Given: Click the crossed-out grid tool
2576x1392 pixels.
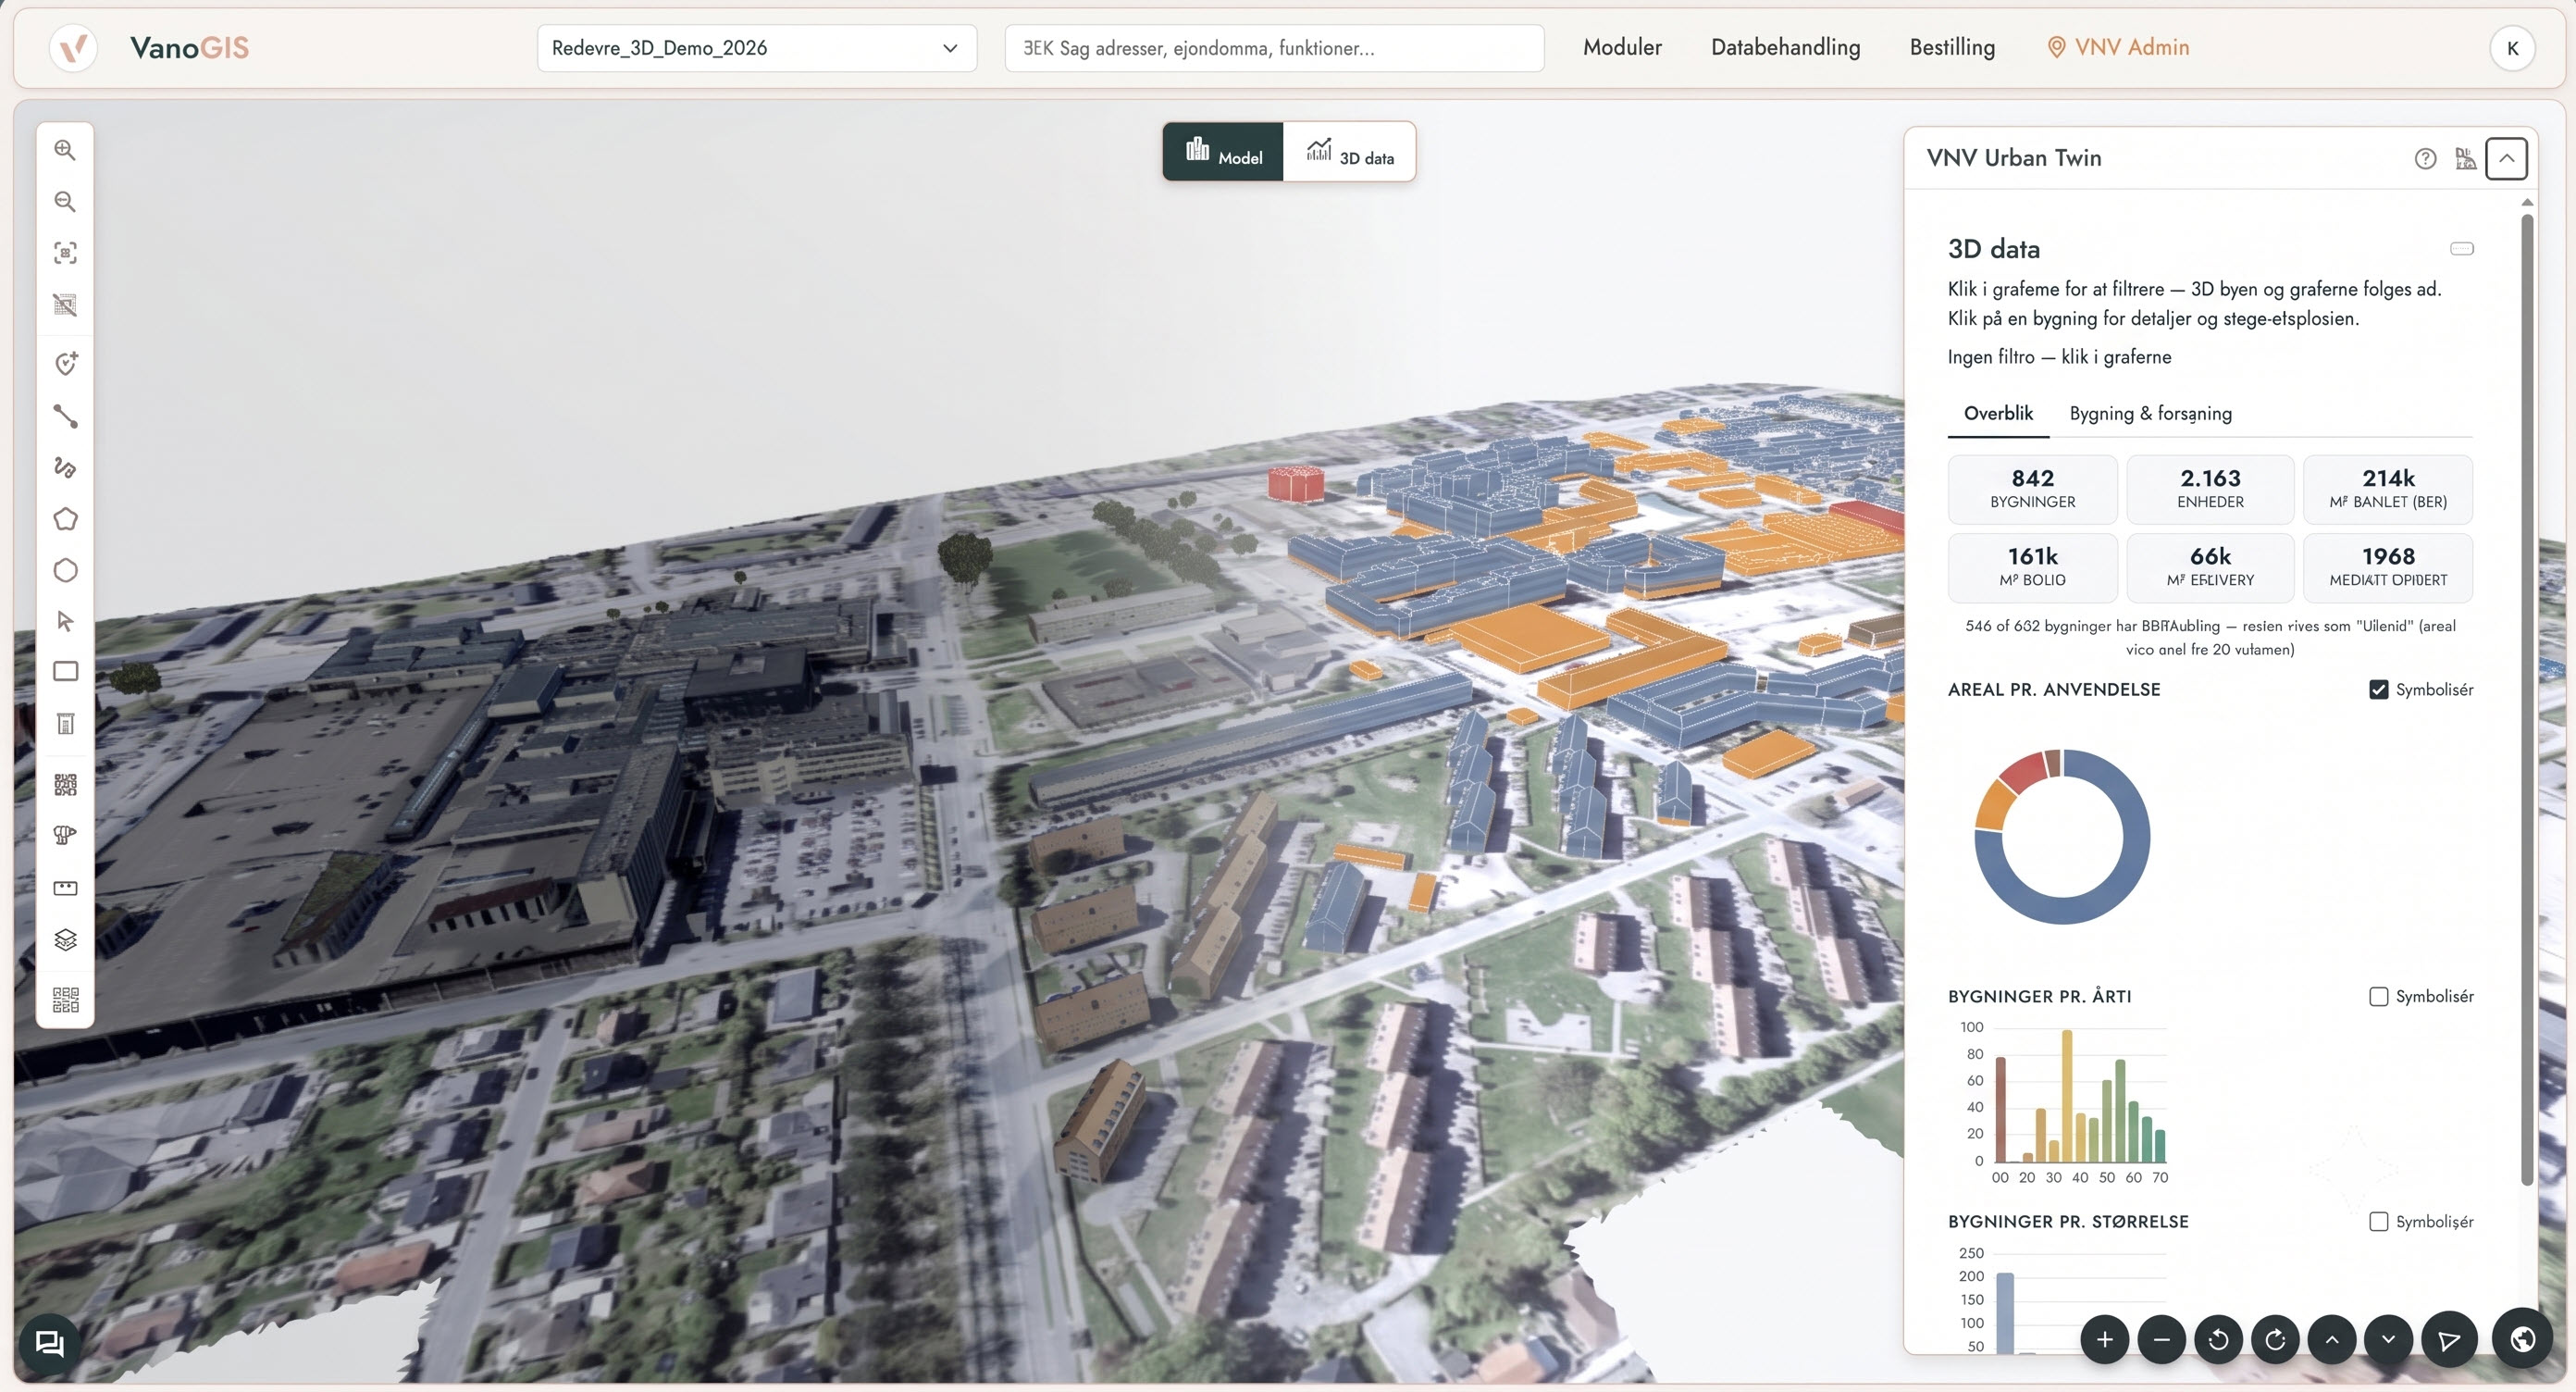Looking at the screenshot, I should [x=65, y=305].
